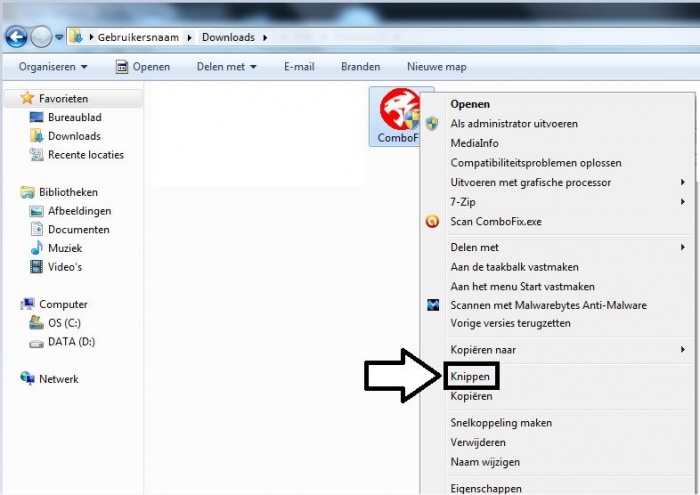
Task: Choose Eigenschappen in the context menu
Action: pyautogui.click(x=486, y=488)
